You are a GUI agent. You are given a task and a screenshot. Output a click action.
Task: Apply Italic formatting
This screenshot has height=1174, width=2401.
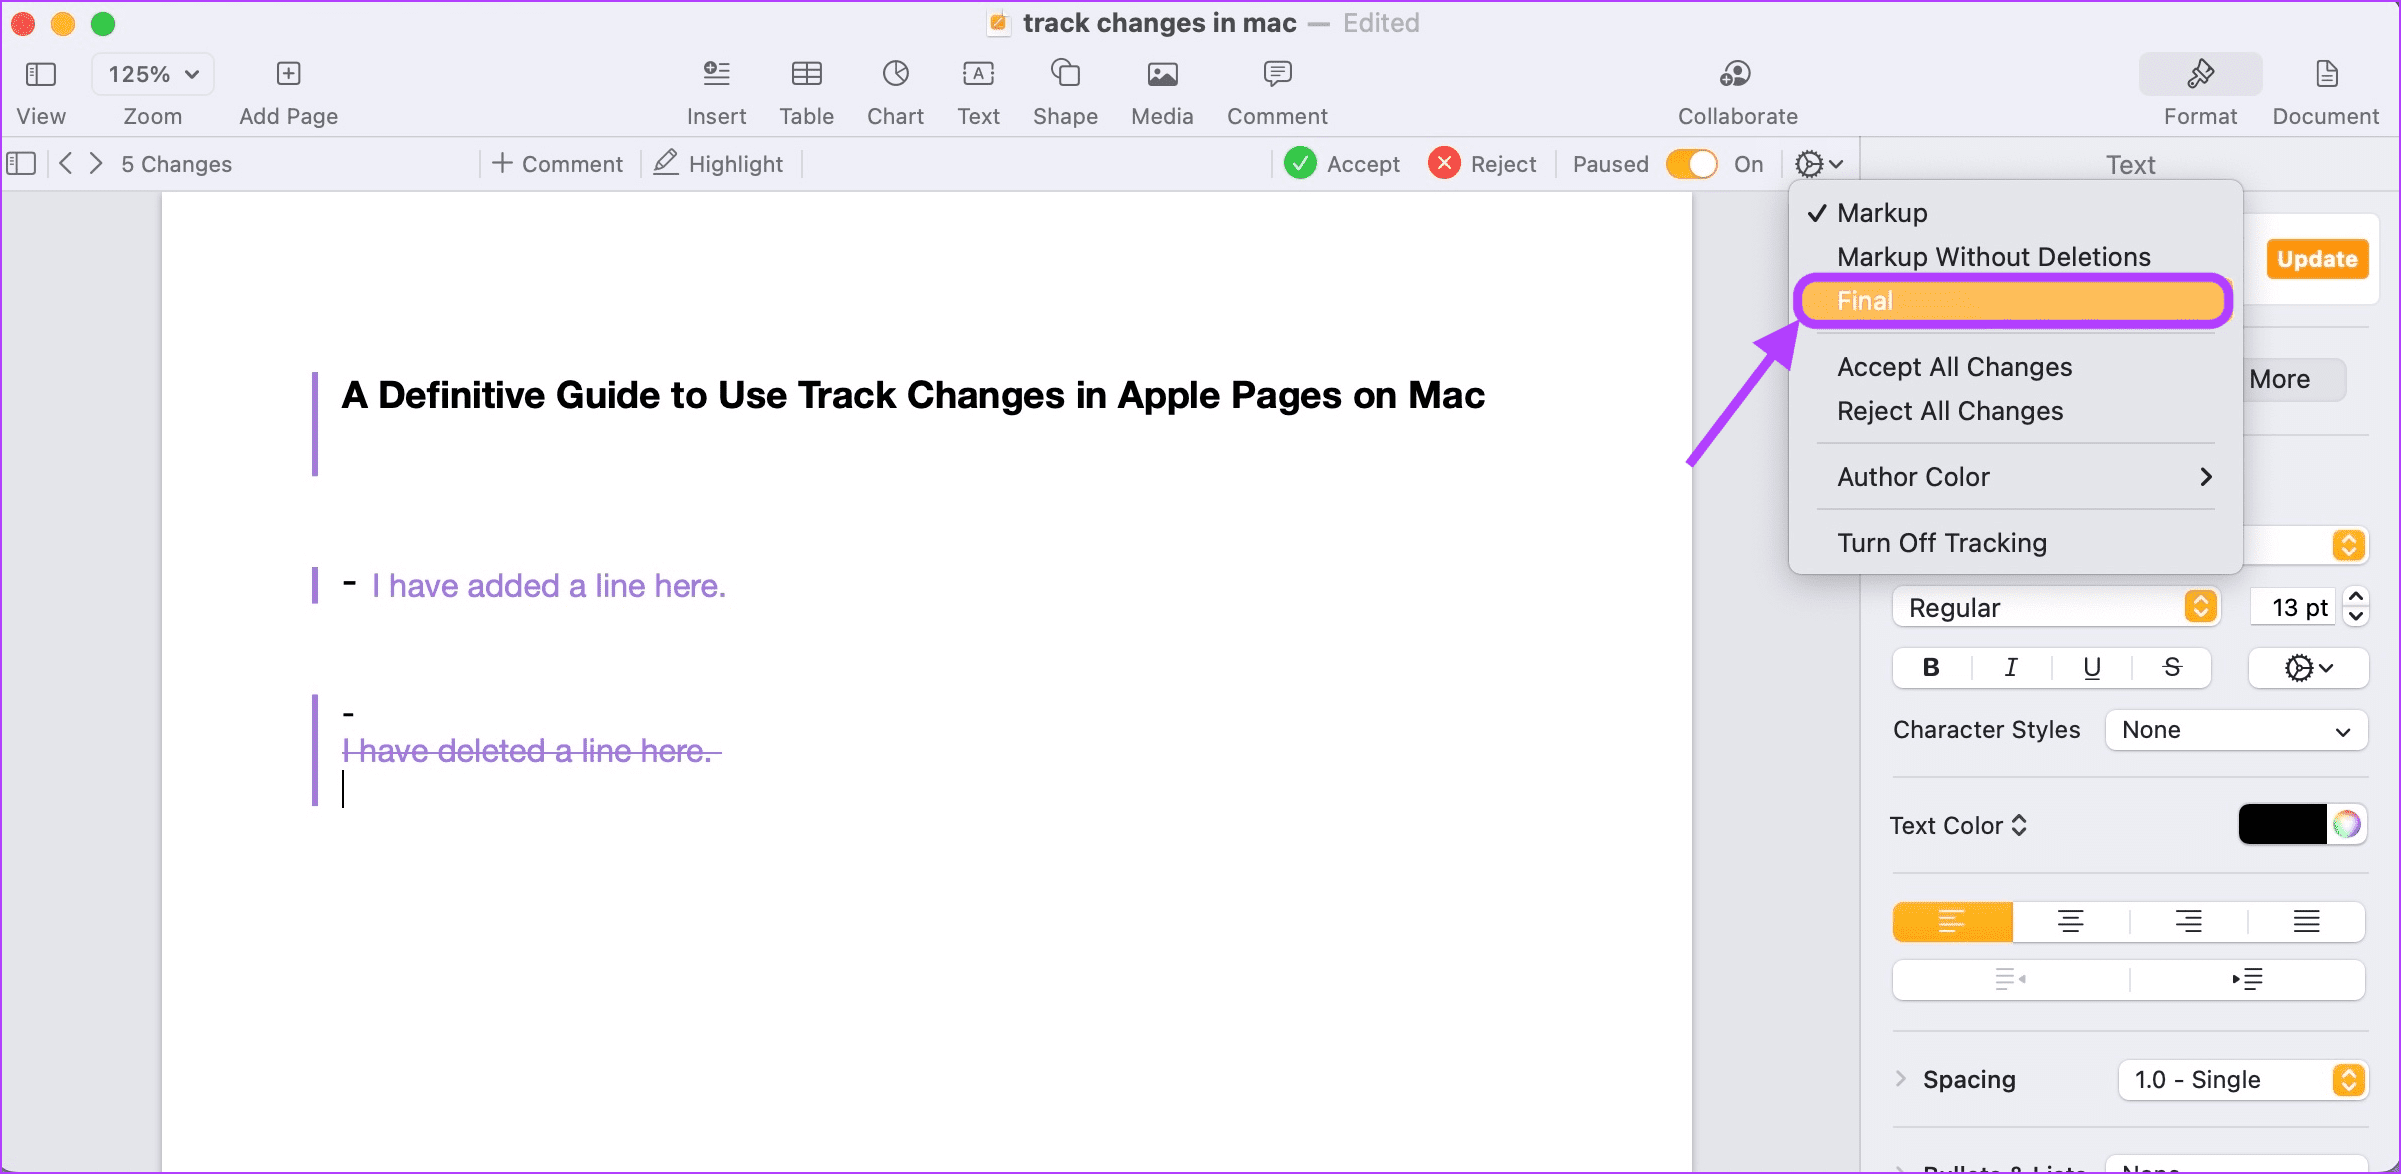[2011, 667]
